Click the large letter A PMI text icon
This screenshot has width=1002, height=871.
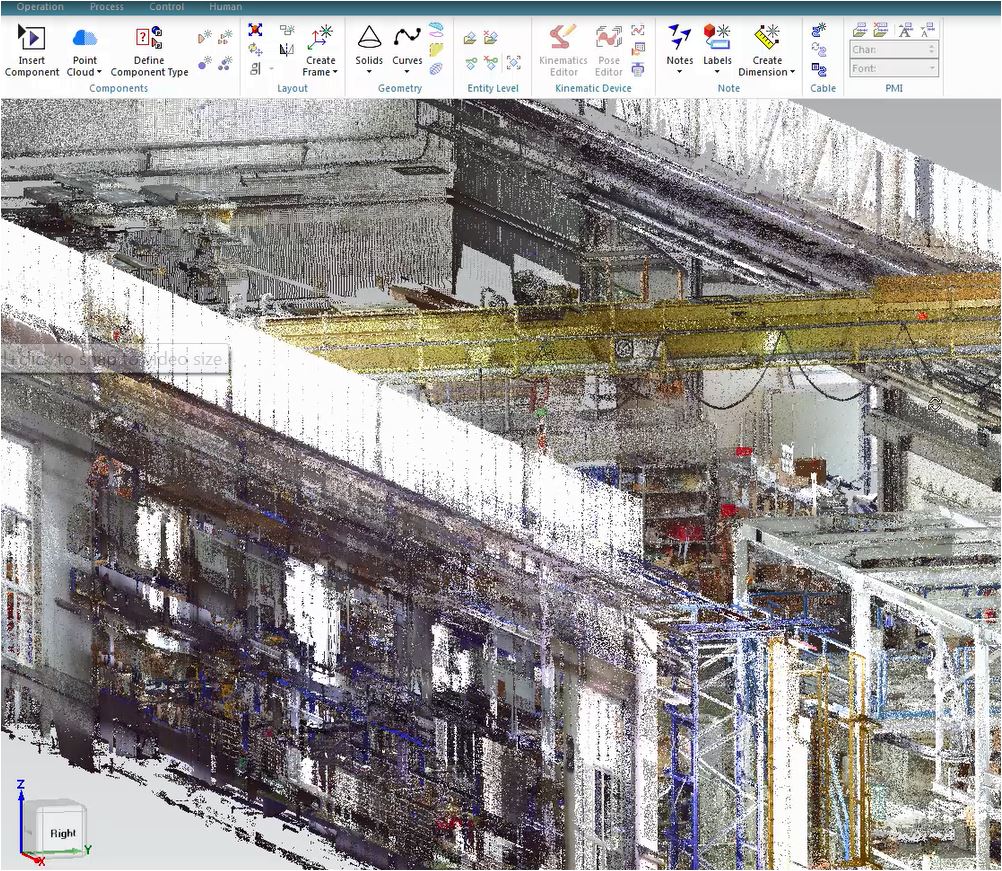click(x=905, y=29)
